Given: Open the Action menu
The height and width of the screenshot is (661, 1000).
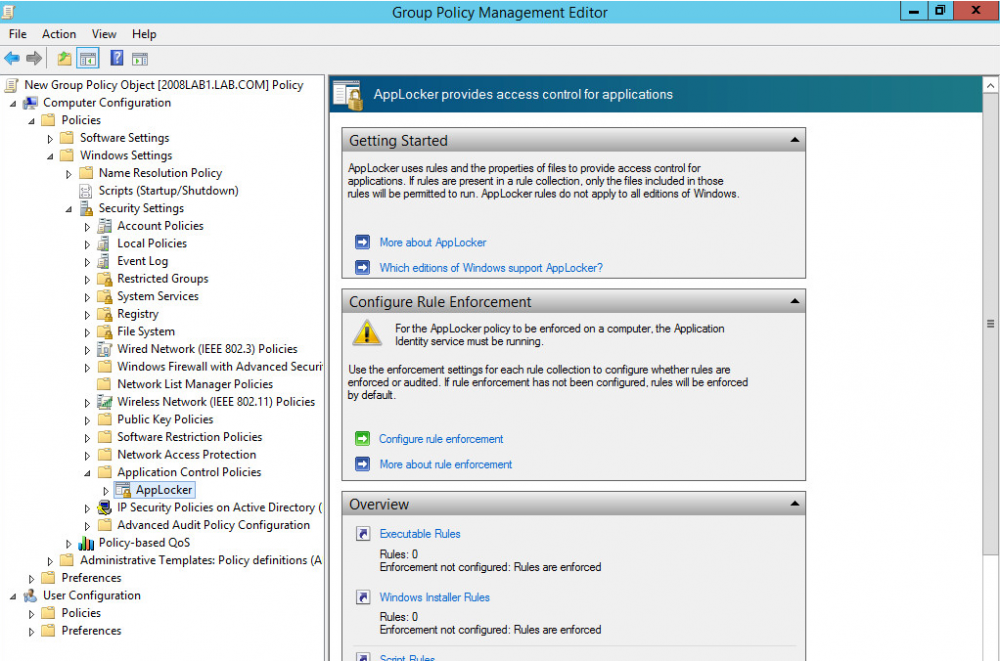Looking at the screenshot, I should coord(59,34).
